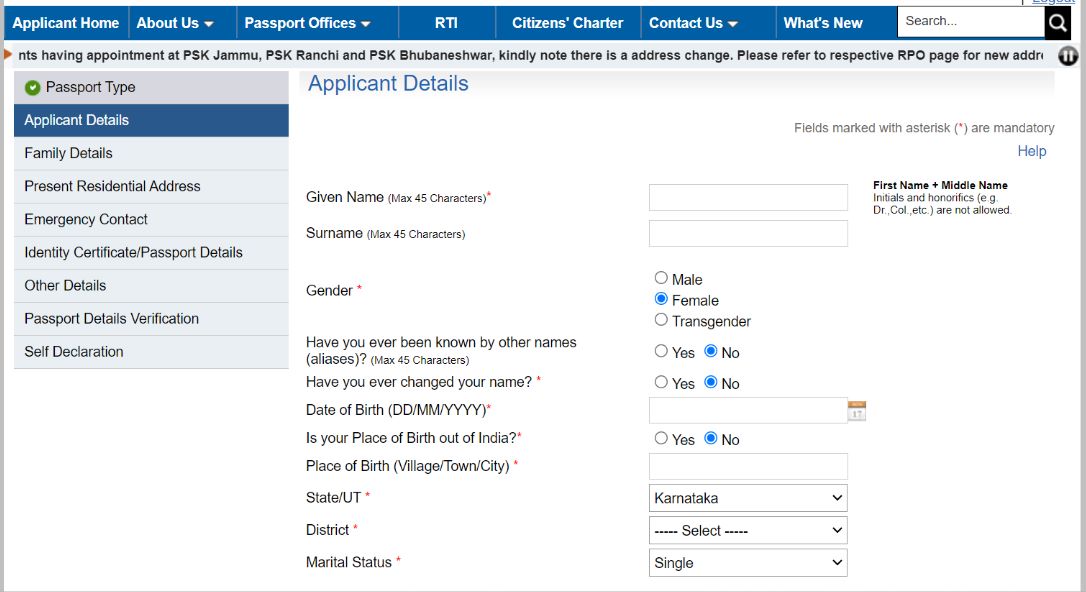The image size is (1086, 592).
Task: Click inside the Given Name input field
Action: 747,197
